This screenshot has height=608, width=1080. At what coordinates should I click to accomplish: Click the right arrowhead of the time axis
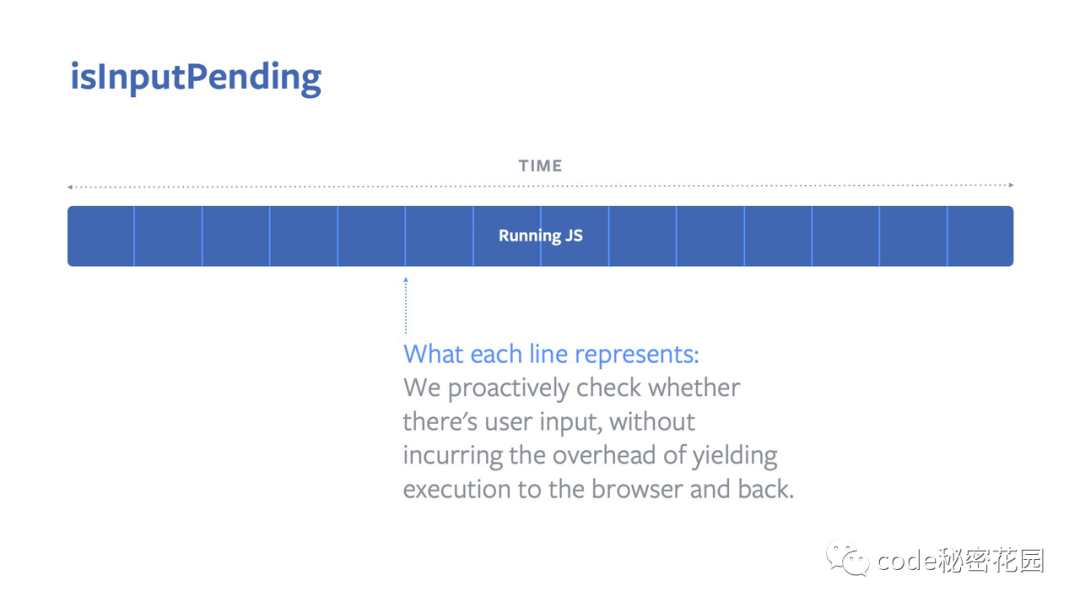1011,185
